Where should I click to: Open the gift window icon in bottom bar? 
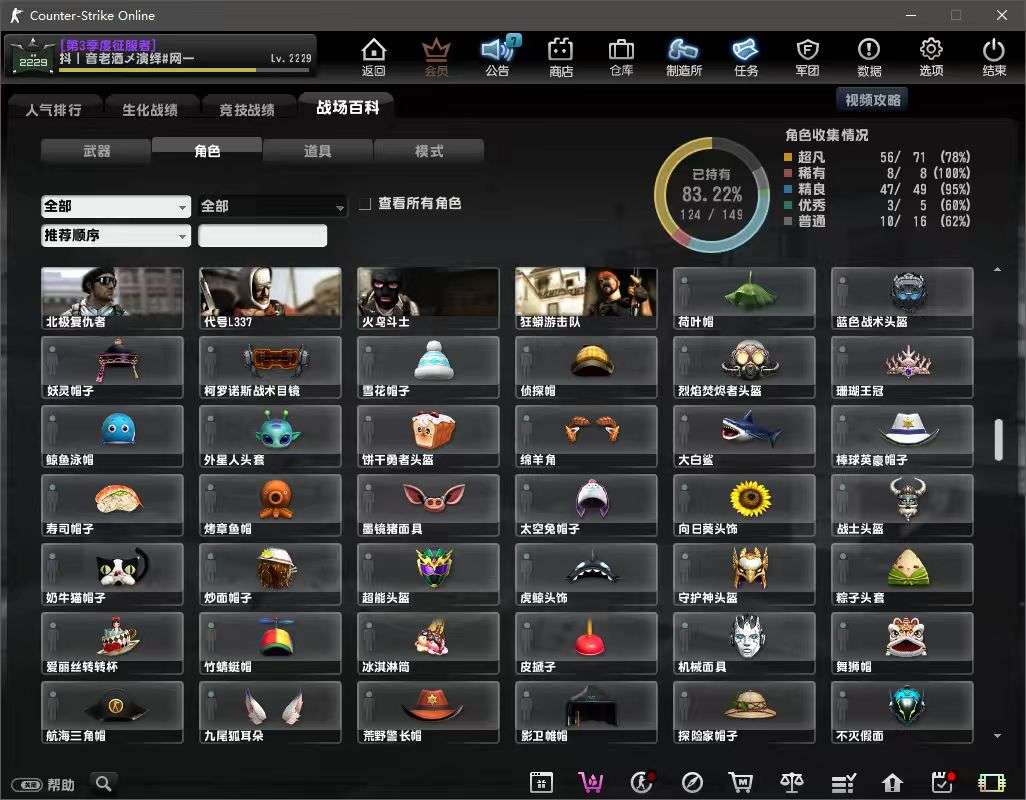click(x=541, y=782)
